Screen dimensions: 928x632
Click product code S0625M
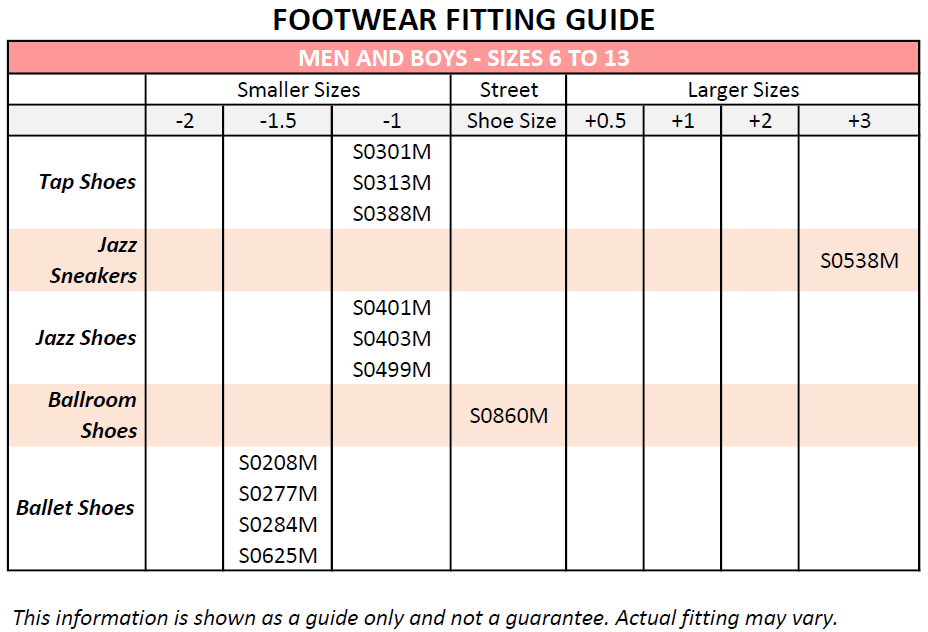click(x=277, y=555)
